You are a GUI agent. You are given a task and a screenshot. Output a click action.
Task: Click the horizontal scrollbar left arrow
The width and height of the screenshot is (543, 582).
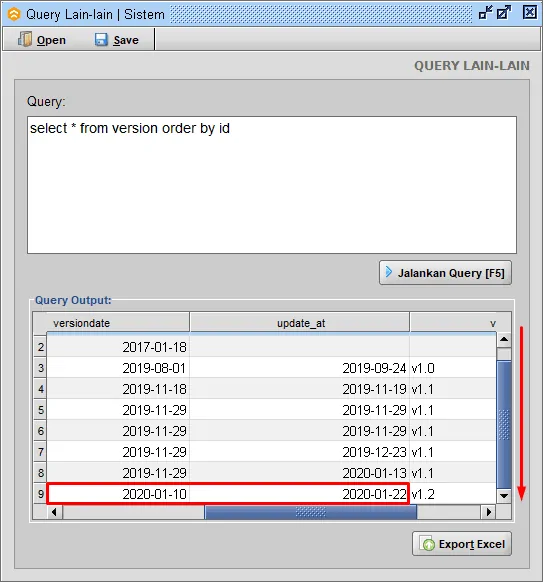(x=55, y=512)
